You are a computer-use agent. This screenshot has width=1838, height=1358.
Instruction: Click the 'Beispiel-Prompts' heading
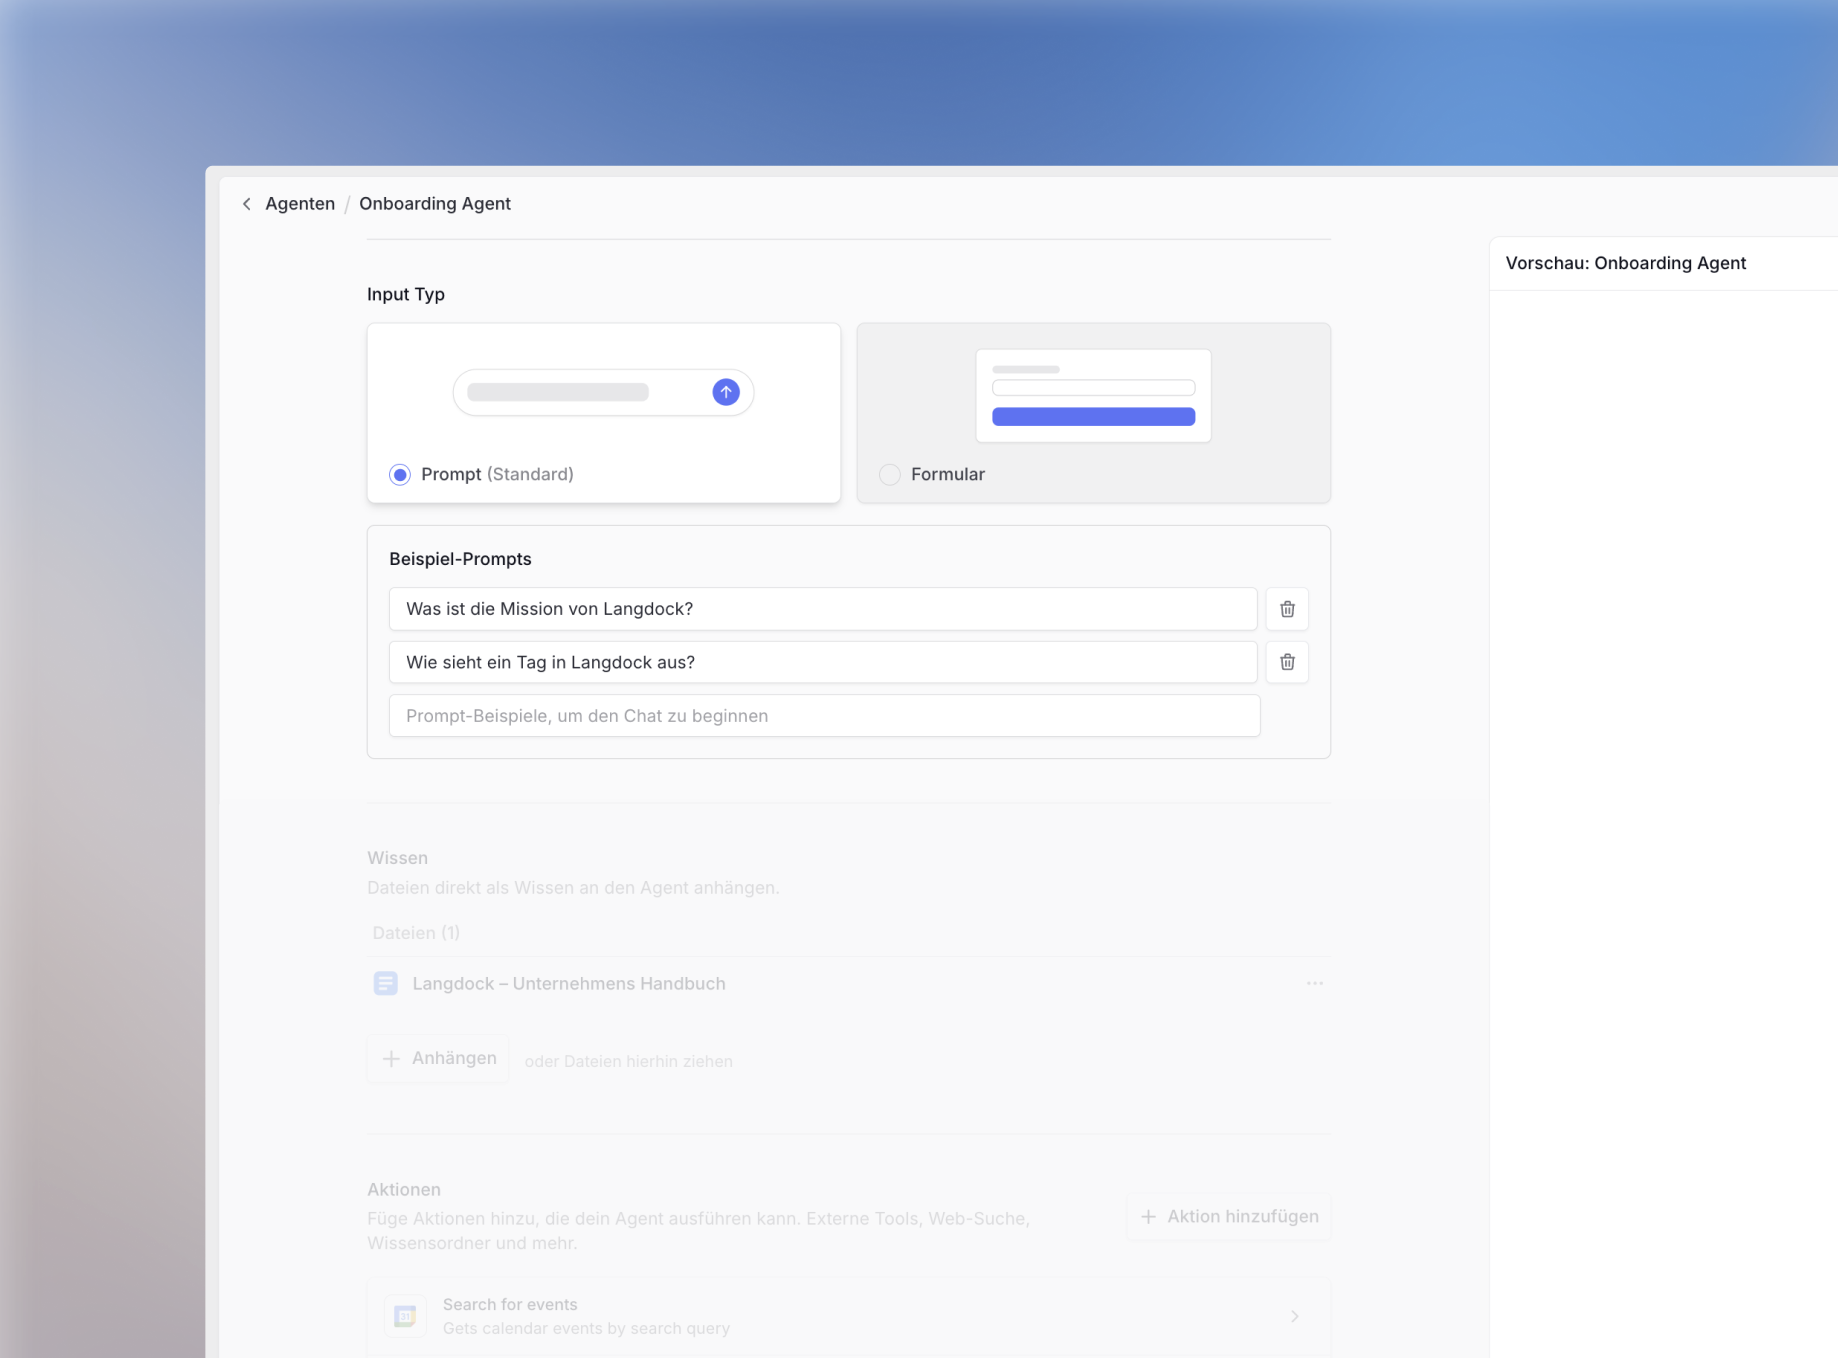[x=460, y=559]
